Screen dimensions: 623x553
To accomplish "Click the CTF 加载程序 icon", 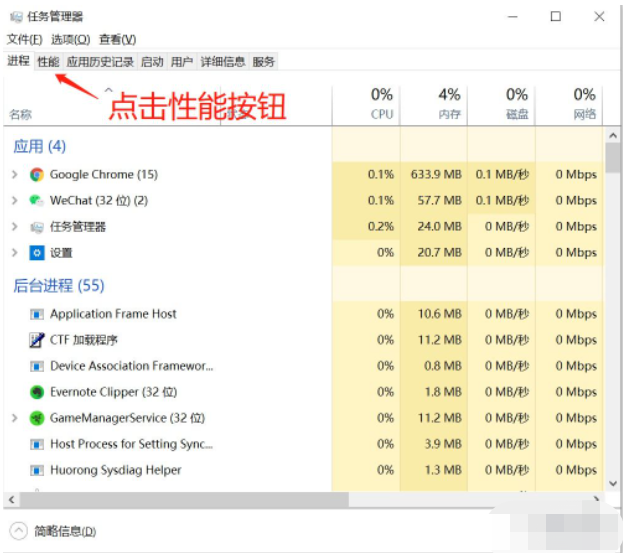I will (x=37, y=340).
